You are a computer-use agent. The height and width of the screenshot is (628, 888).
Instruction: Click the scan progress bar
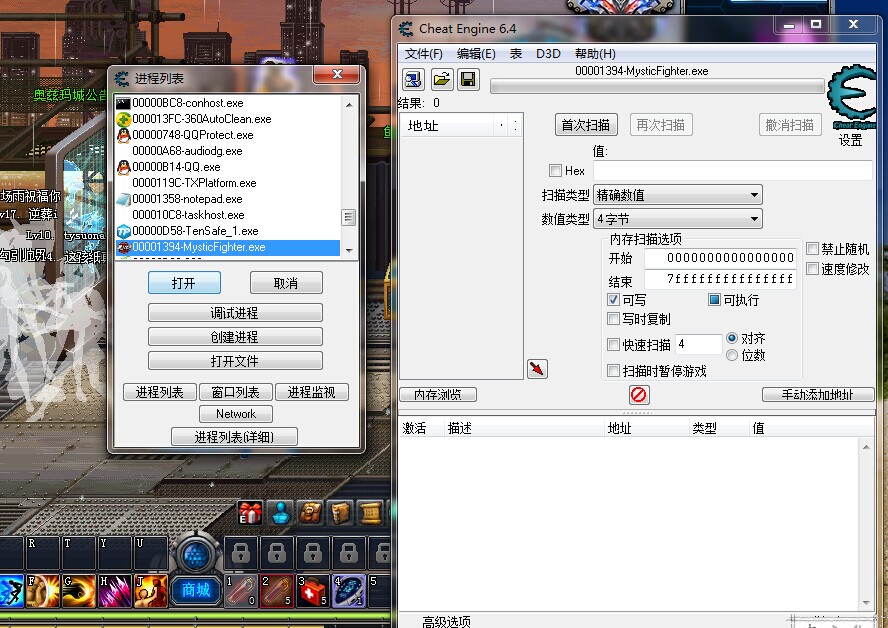coord(658,86)
